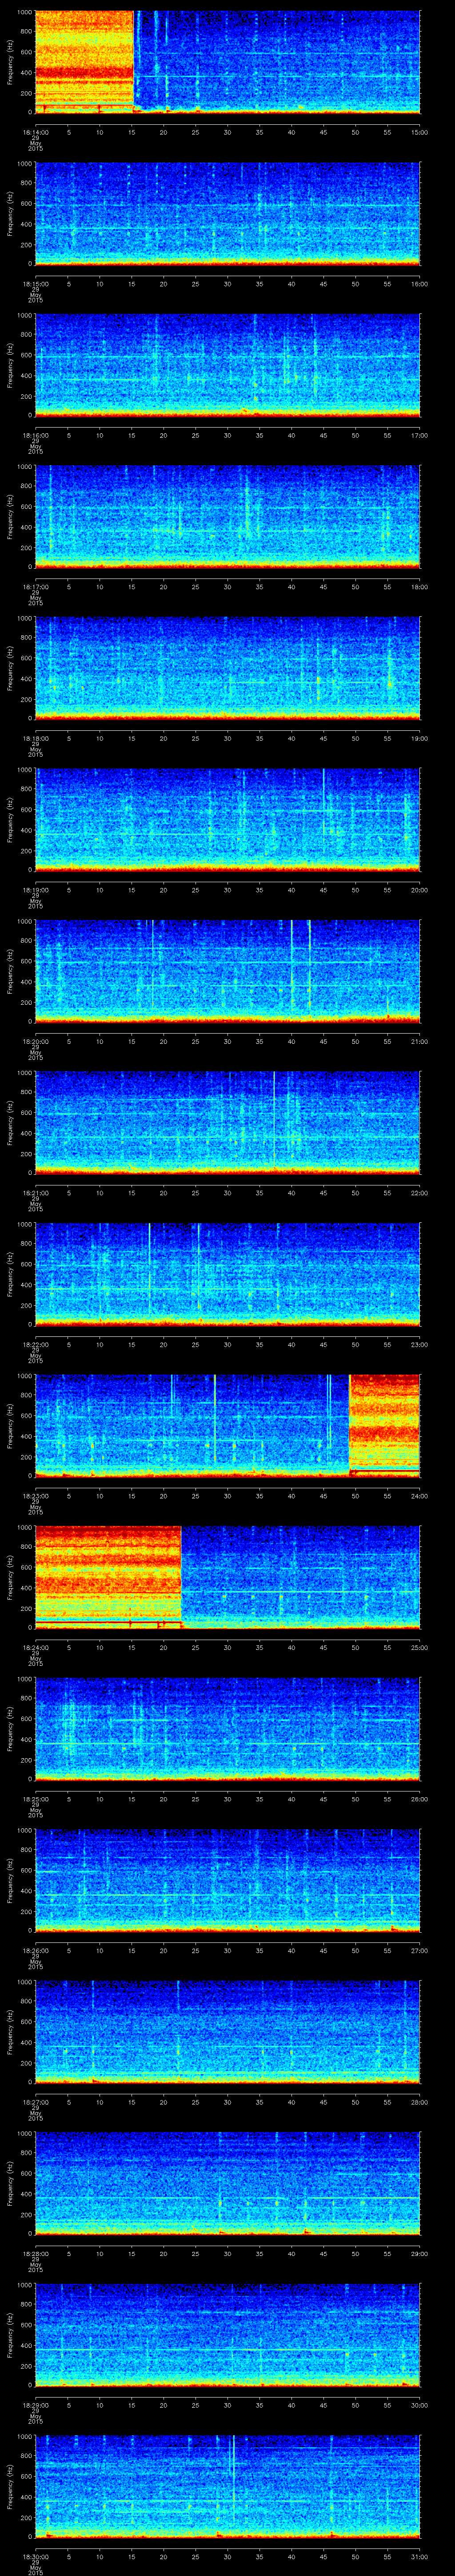The width and height of the screenshot is (455, 2576).
Task: Select the spectrogram panel starting at 18:20:00
Action: (x=227, y=971)
